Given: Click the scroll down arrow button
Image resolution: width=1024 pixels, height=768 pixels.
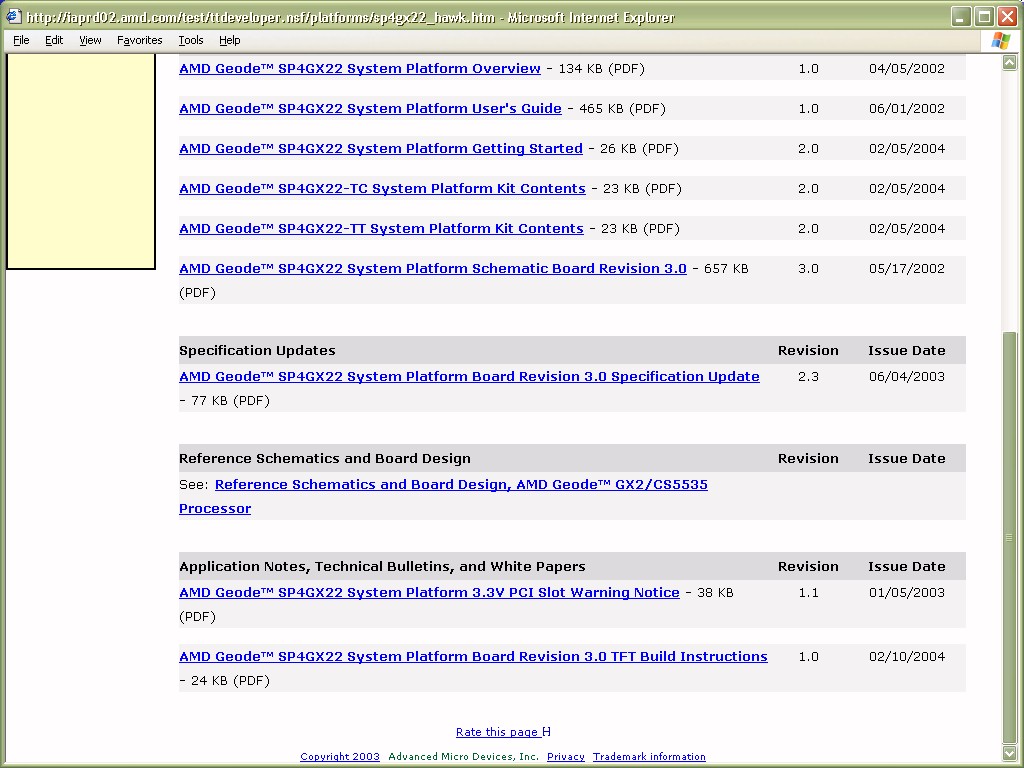Looking at the screenshot, I should [1010, 752].
